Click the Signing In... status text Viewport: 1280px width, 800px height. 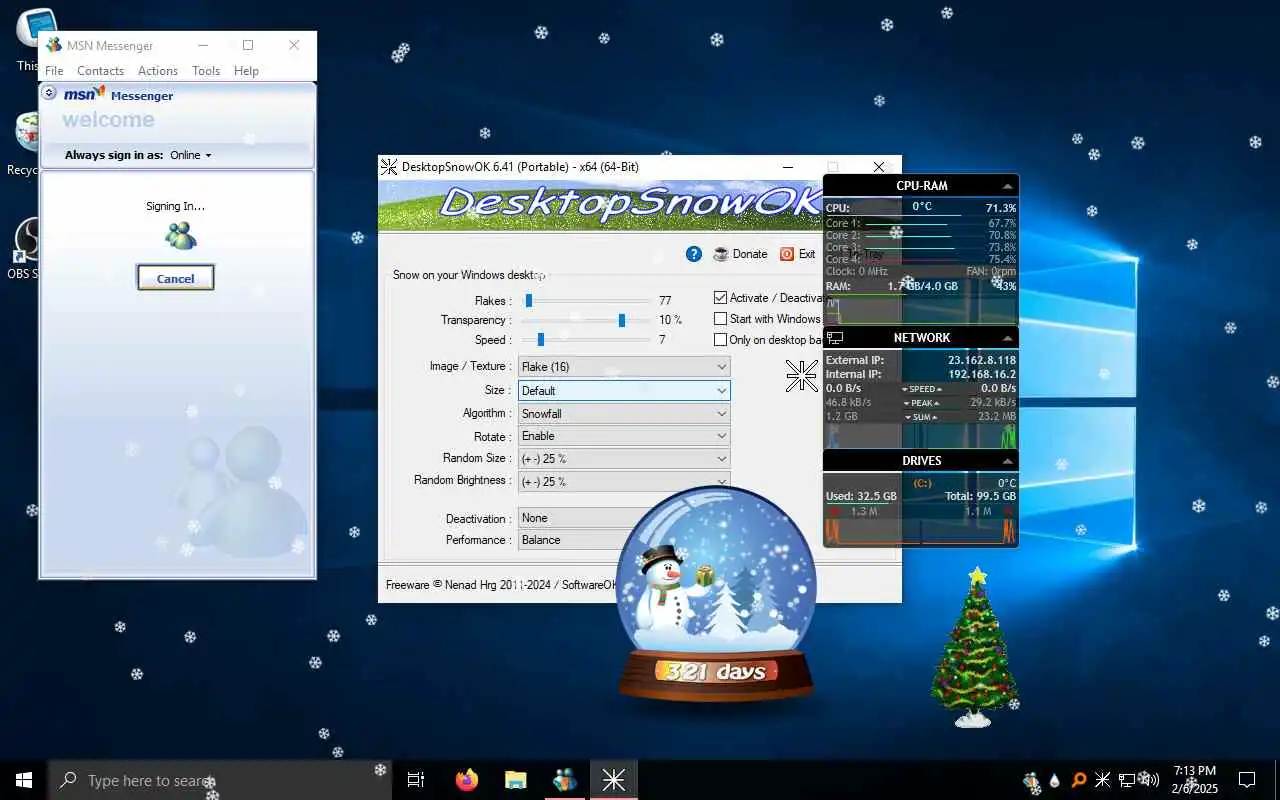pyautogui.click(x=175, y=206)
